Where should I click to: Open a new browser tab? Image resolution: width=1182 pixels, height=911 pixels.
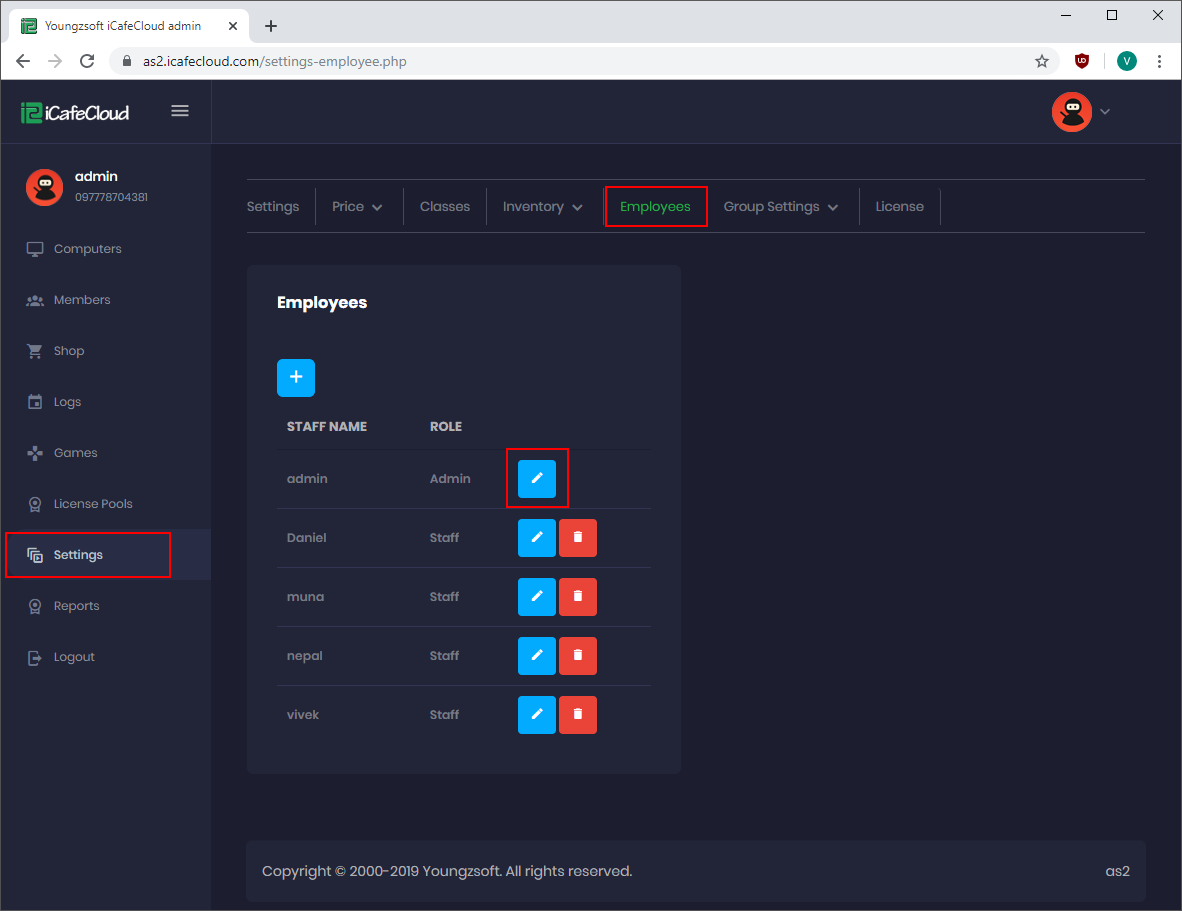tap(271, 26)
